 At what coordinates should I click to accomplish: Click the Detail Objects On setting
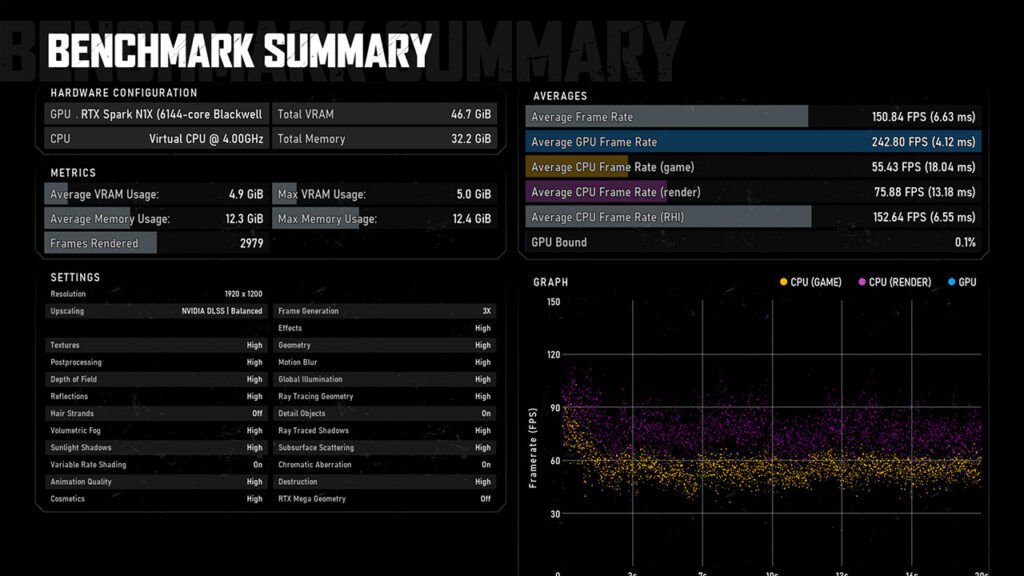coord(385,413)
